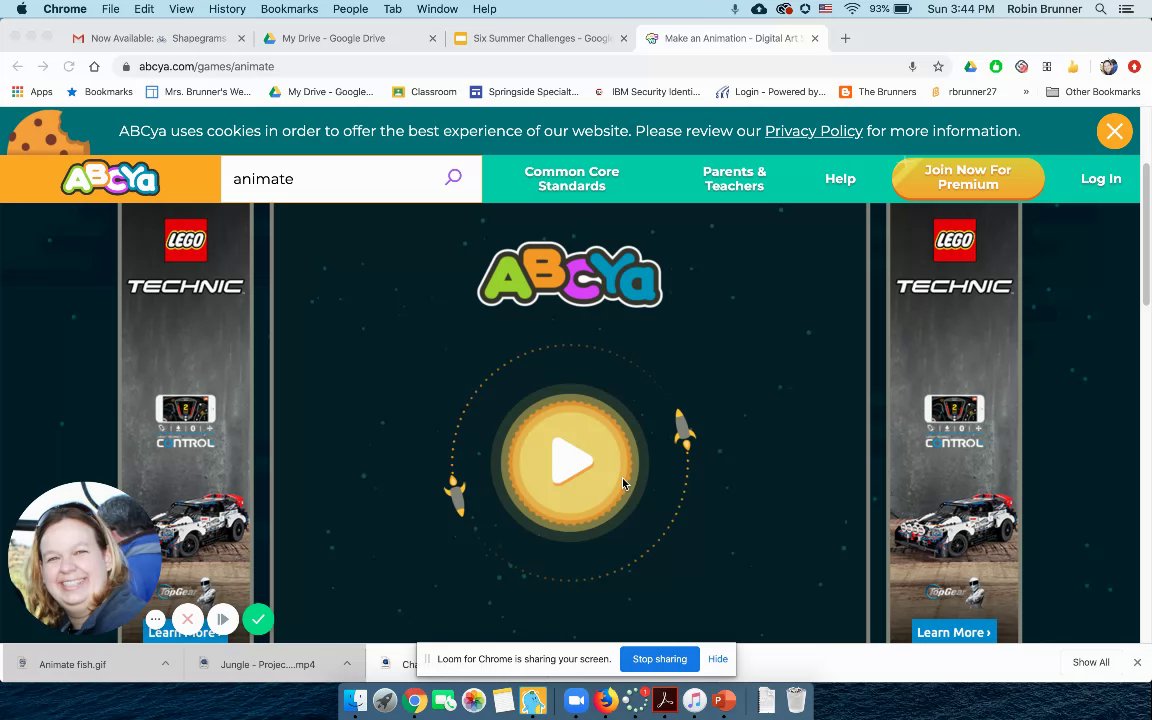Start the animation game with the play button
Screen dimensions: 1152x720
click(x=569, y=462)
